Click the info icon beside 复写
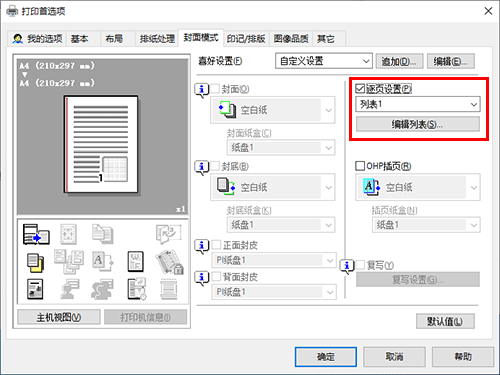Image resolution: width=500 pixels, height=375 pixels. coord(347,266)
